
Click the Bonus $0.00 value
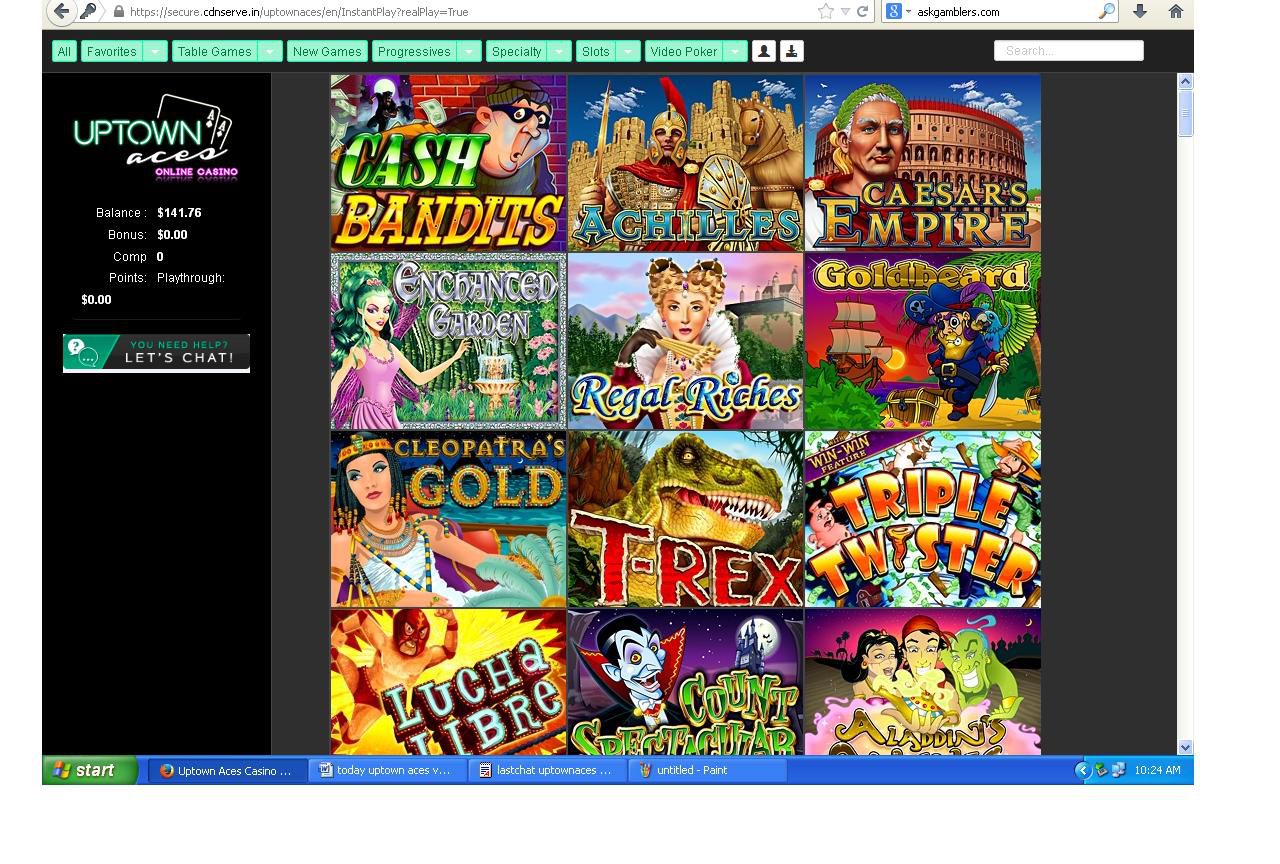[172, 235]
